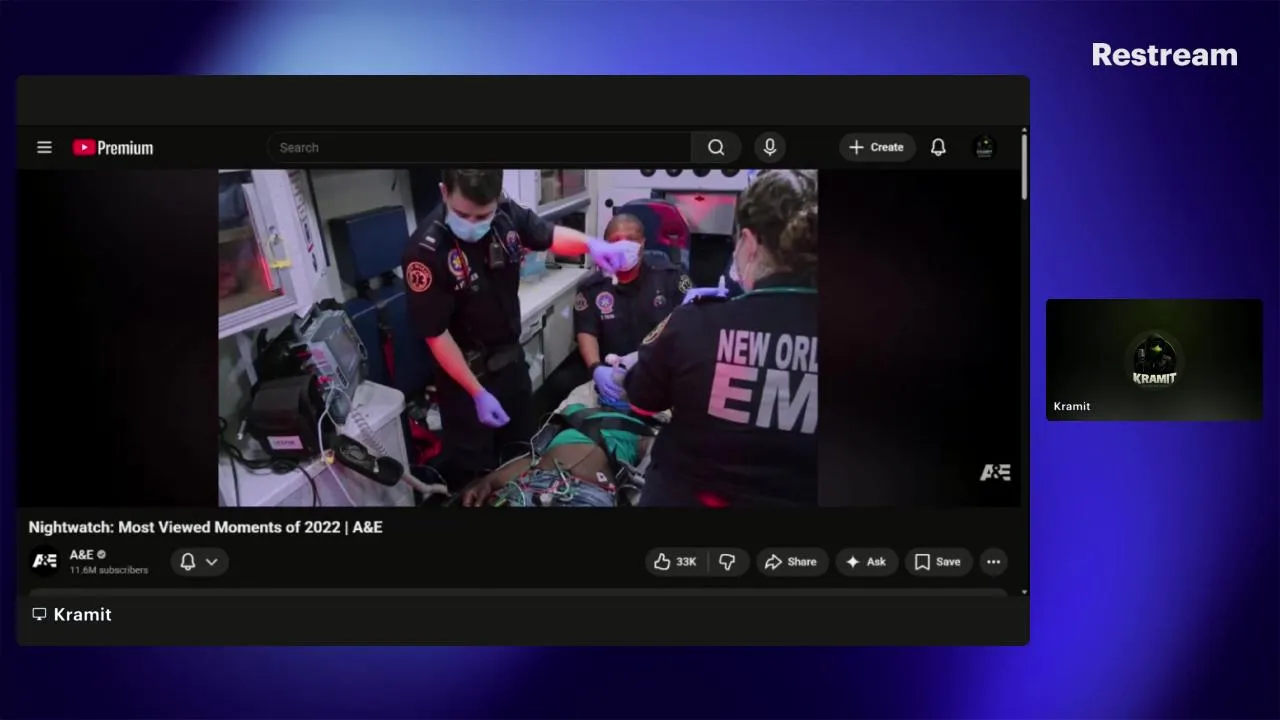Open the account avatar menu
Viewport: 1280px width, 720px height.
coord(984,147)
